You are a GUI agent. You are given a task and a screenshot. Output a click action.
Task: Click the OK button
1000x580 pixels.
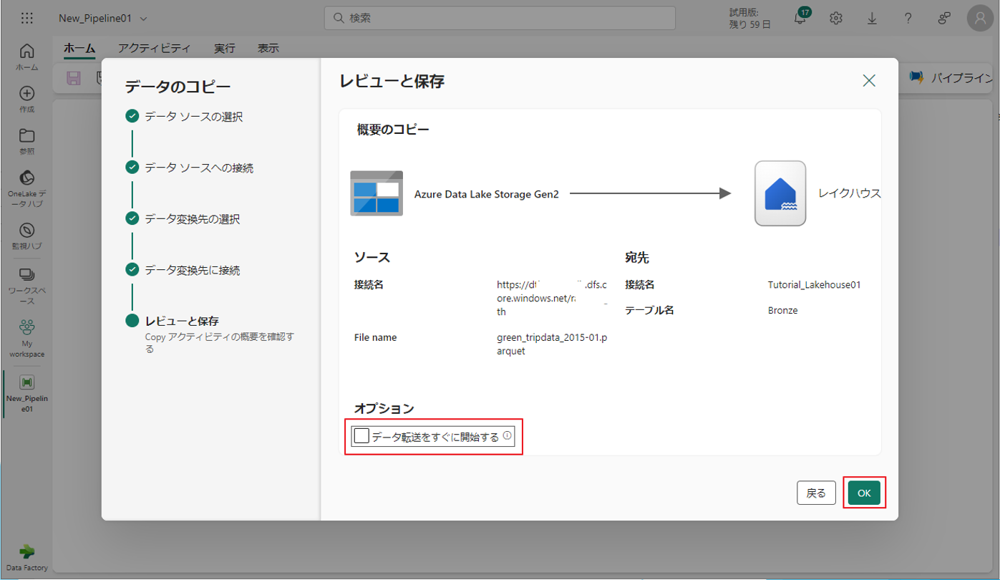click(864, 493)
